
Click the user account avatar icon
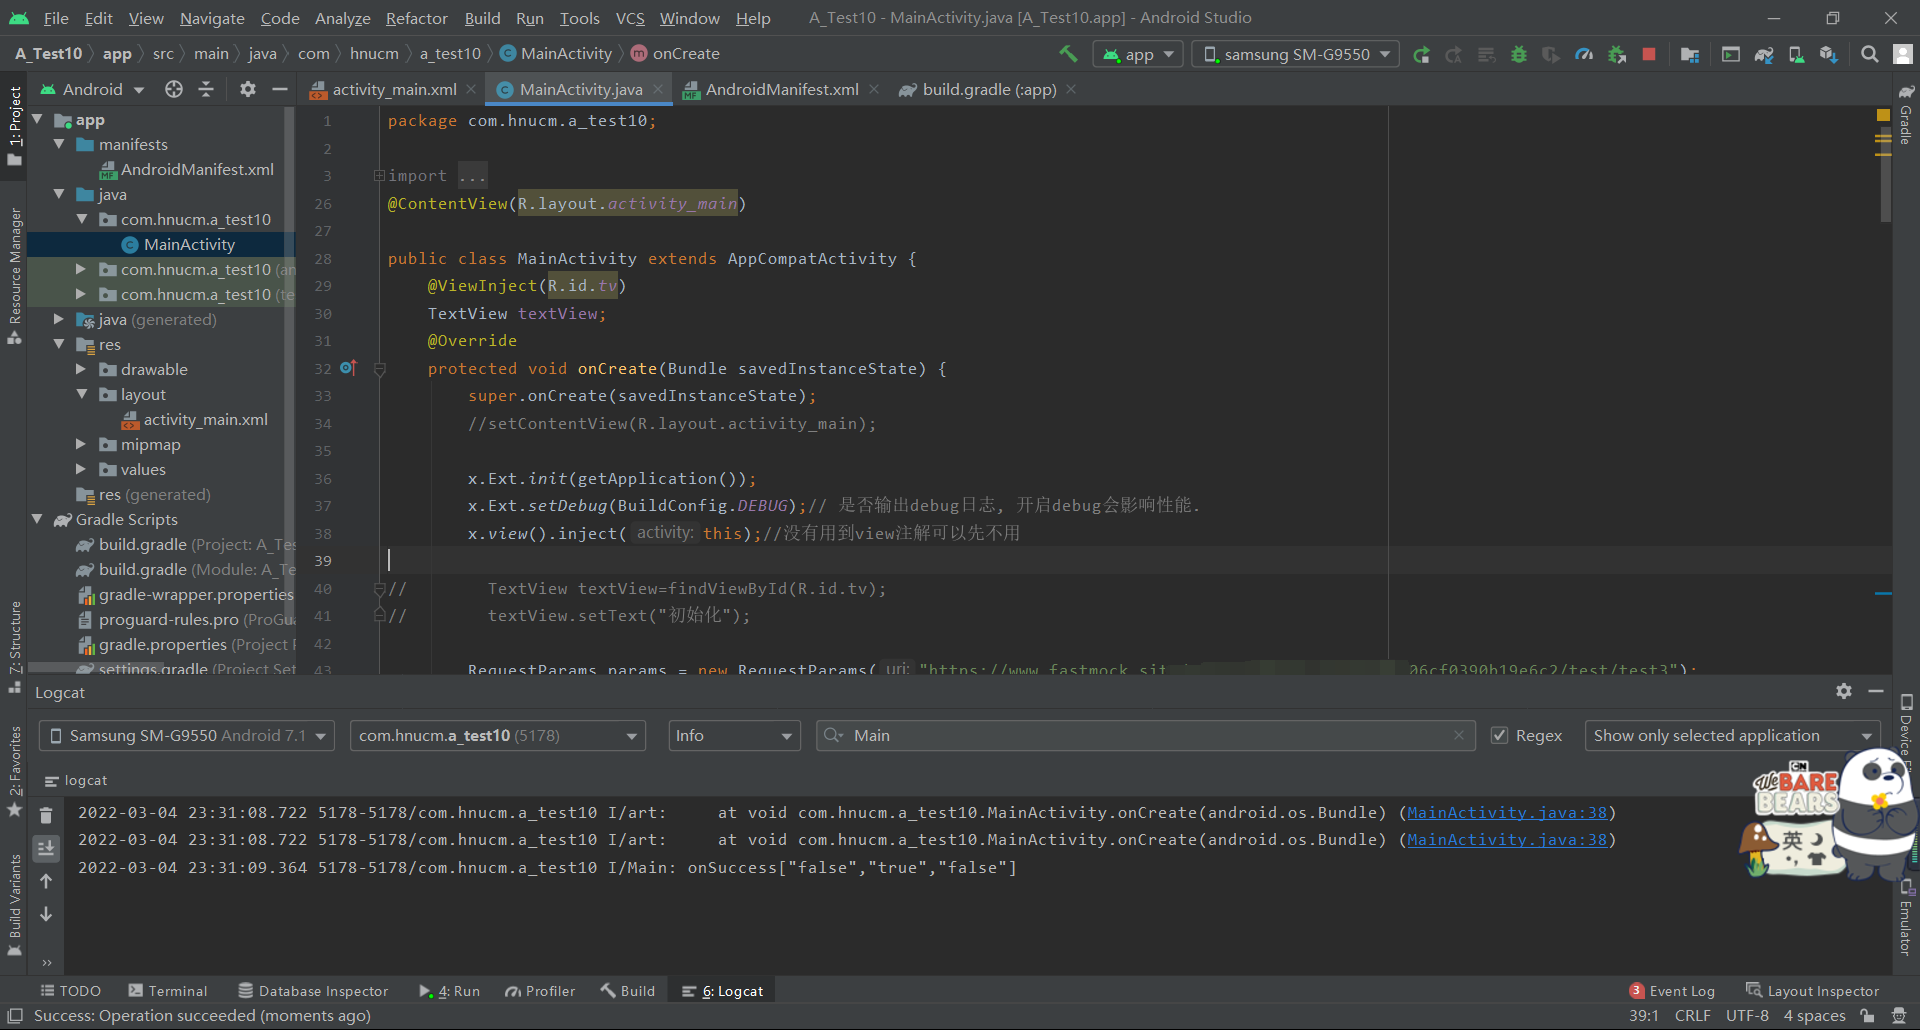[x=1903, y=54]
